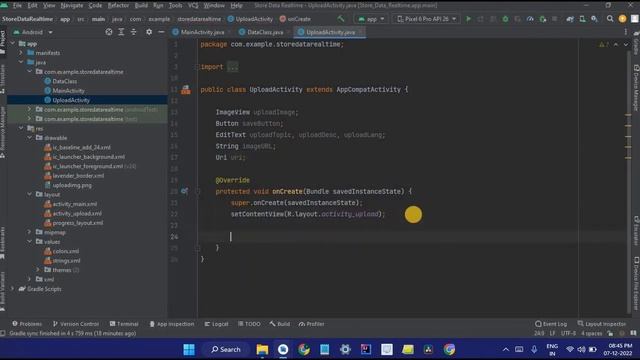Screen dimensions: 640x360
Task: Open the Build menu
Action: (141, 5)
